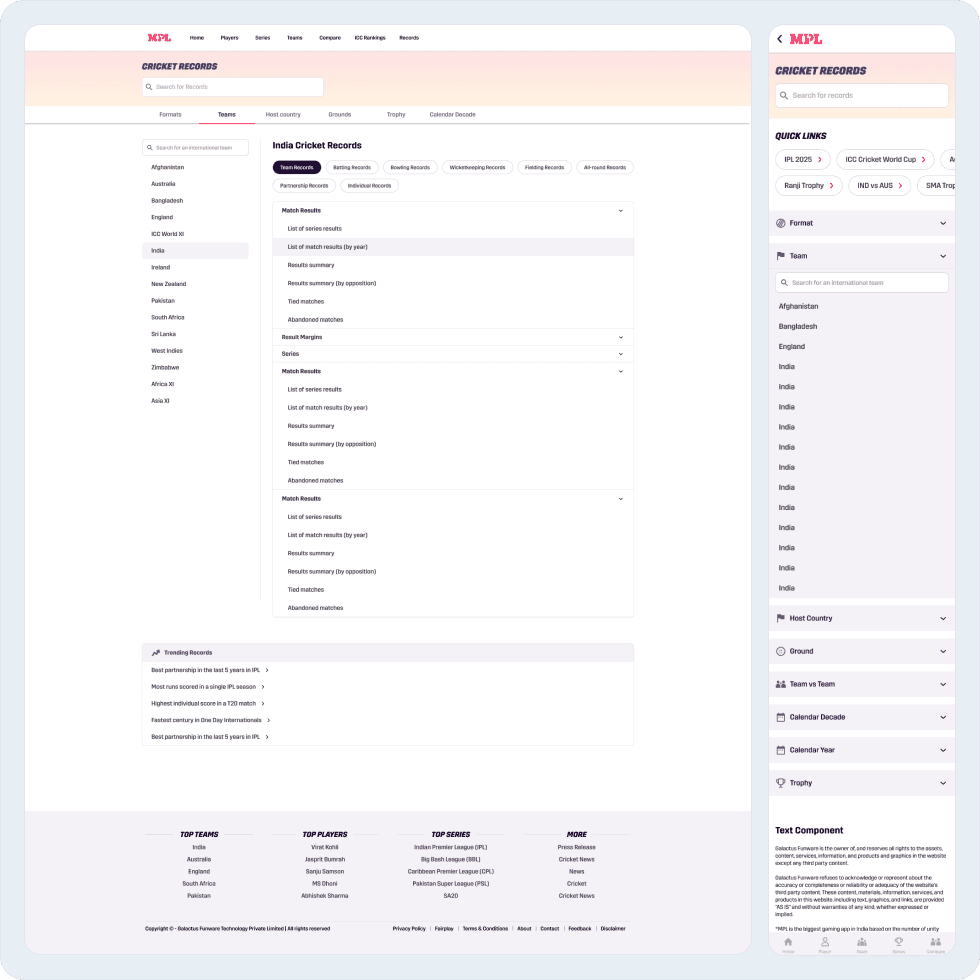
Task: Expand the Calendar Decade filter chevron
Action: click(x=943, y=718)
